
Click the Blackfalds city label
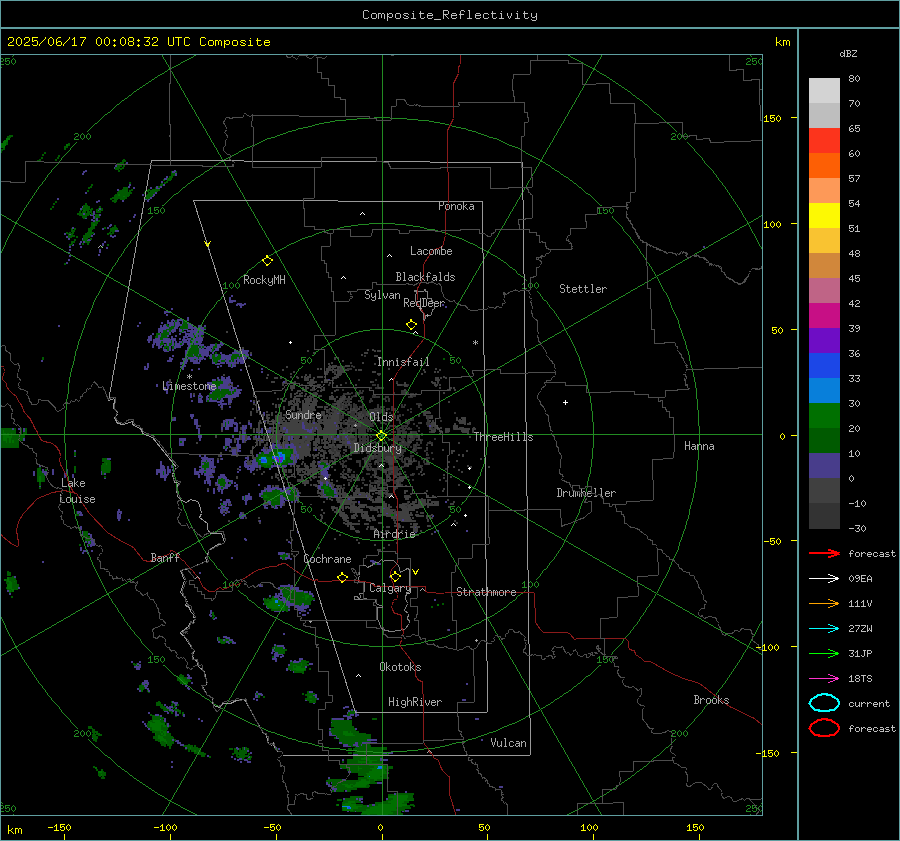425,277
